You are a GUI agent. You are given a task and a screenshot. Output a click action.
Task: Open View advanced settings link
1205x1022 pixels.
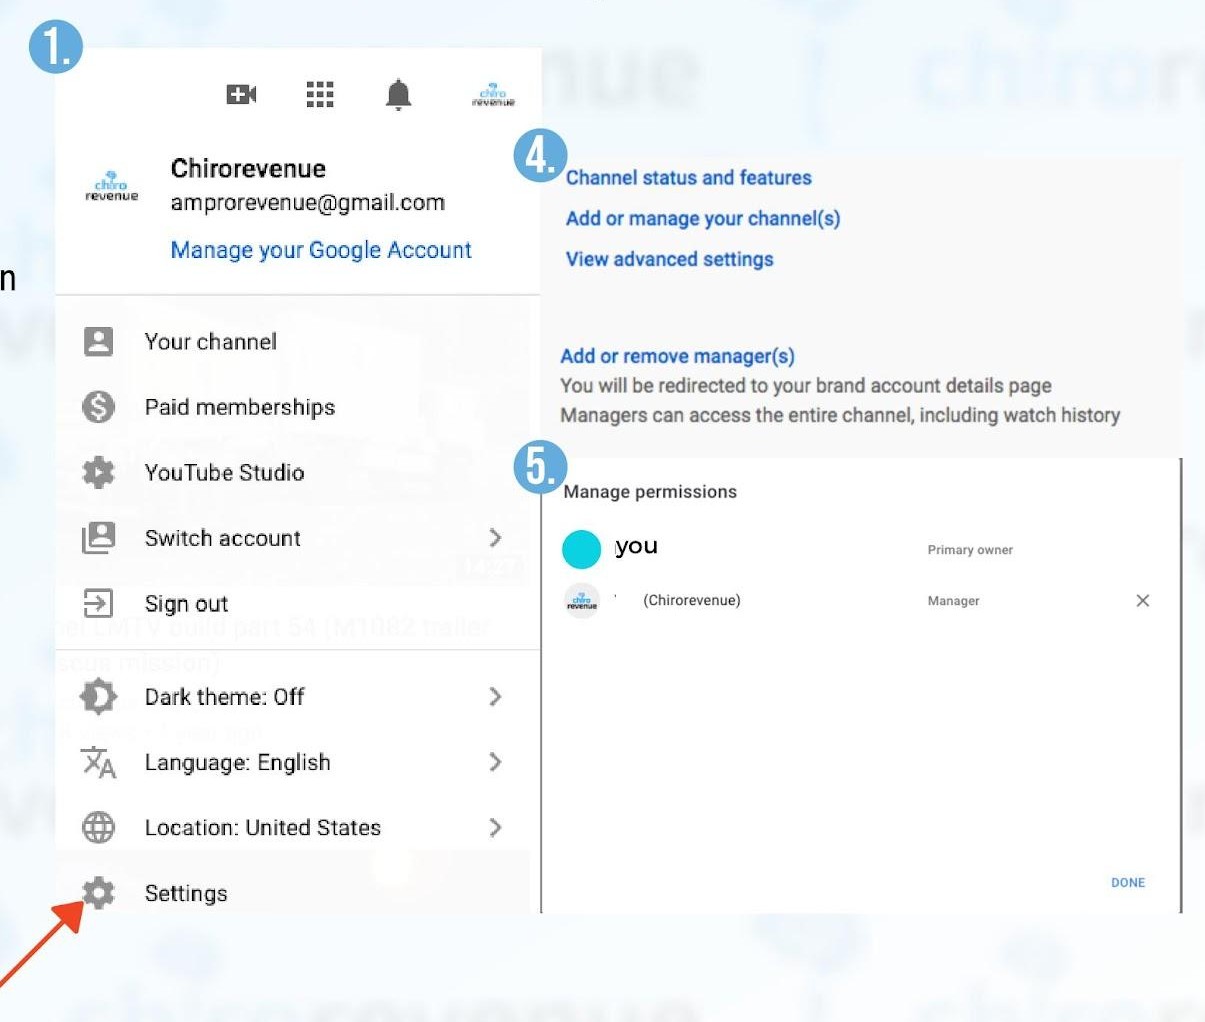[x=669, y=259]
